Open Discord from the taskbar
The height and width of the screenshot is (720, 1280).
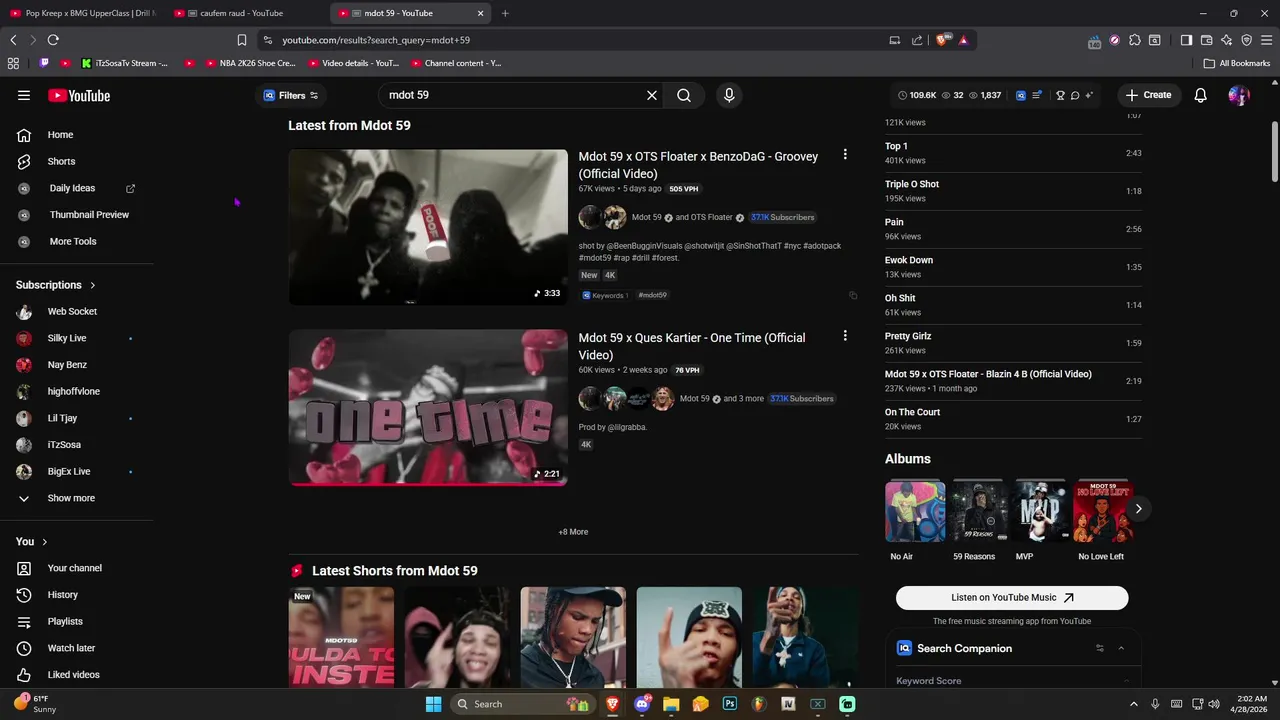point(642,704)
